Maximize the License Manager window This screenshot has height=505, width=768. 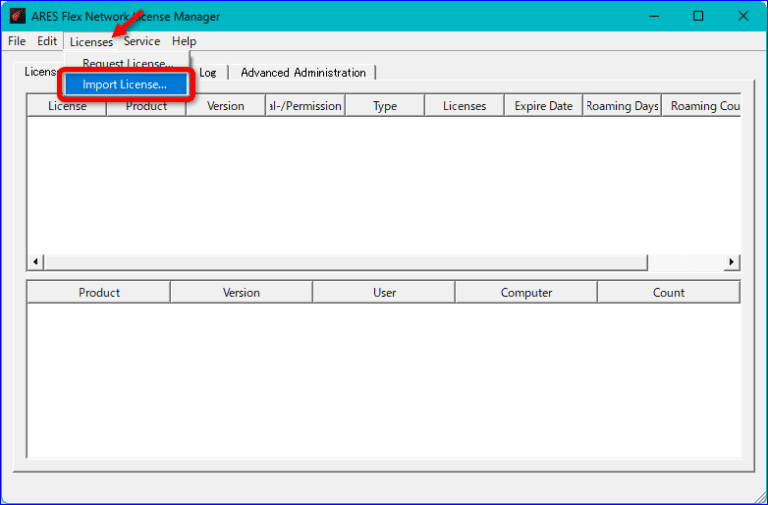[698, 16]
